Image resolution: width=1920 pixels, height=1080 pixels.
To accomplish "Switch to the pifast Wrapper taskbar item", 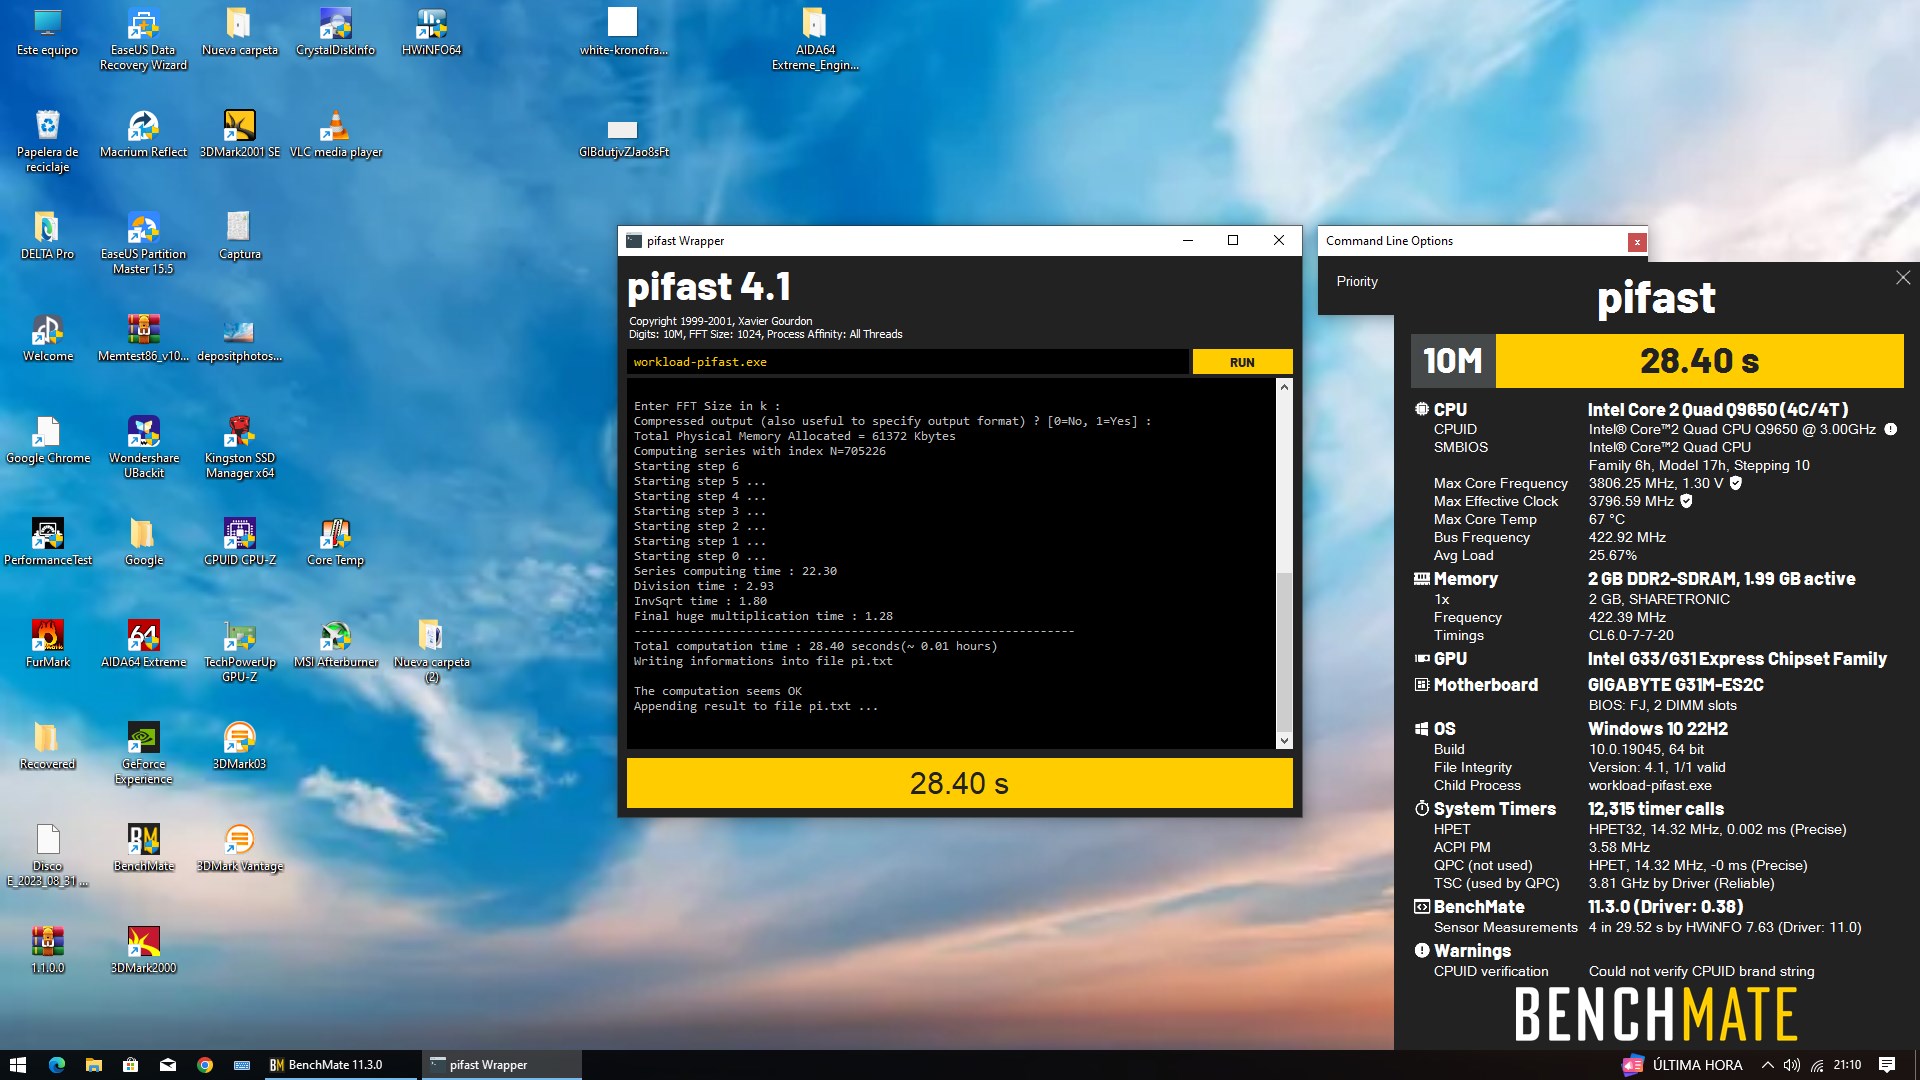I will point(500,1065).
